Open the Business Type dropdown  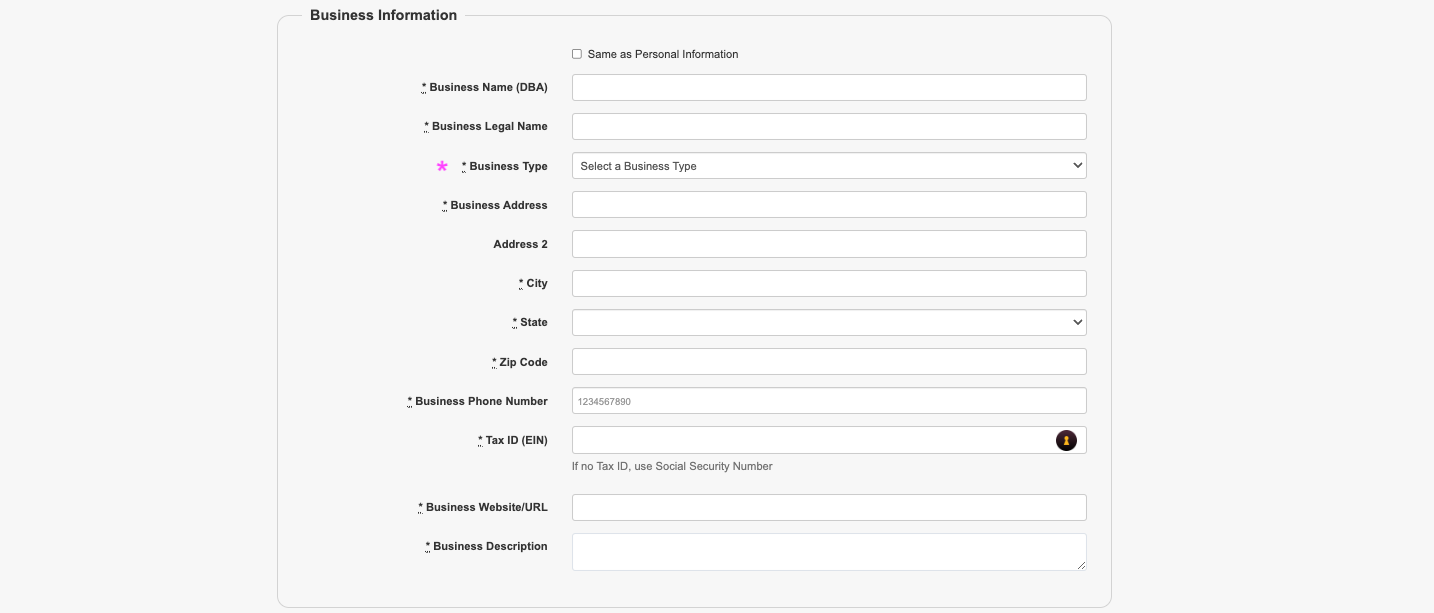[x=829, y=166]
